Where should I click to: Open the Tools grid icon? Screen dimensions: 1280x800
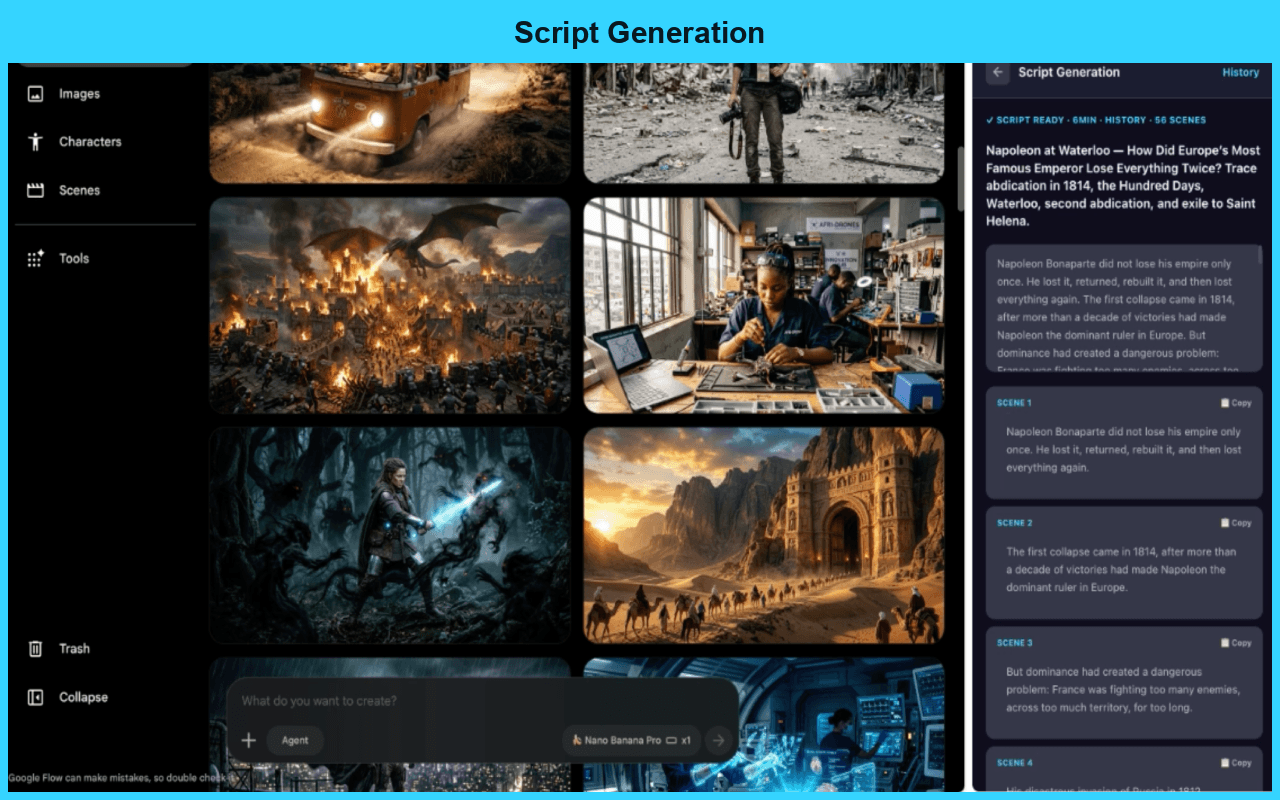pyautogui.click(x=35, y=258)
